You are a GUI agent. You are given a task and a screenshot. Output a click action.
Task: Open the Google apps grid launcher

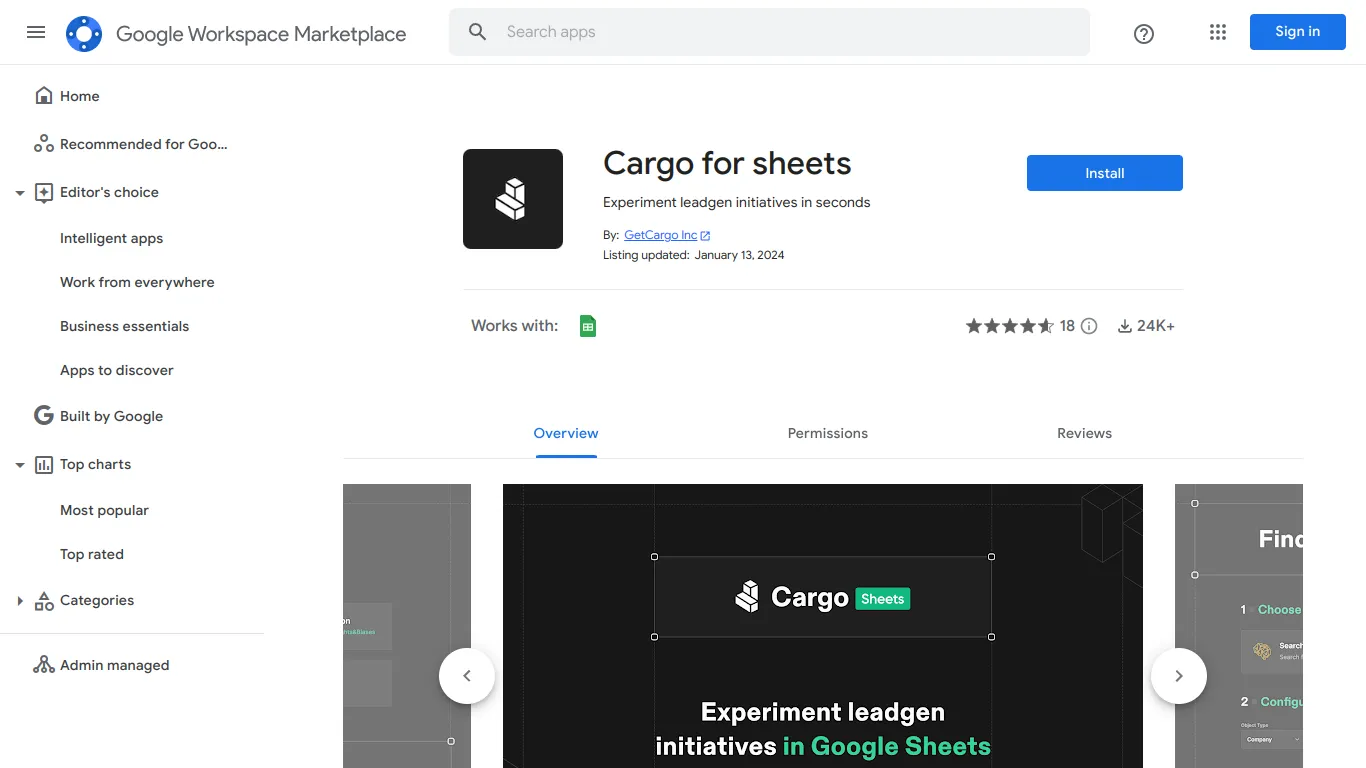pos(1217,32)
